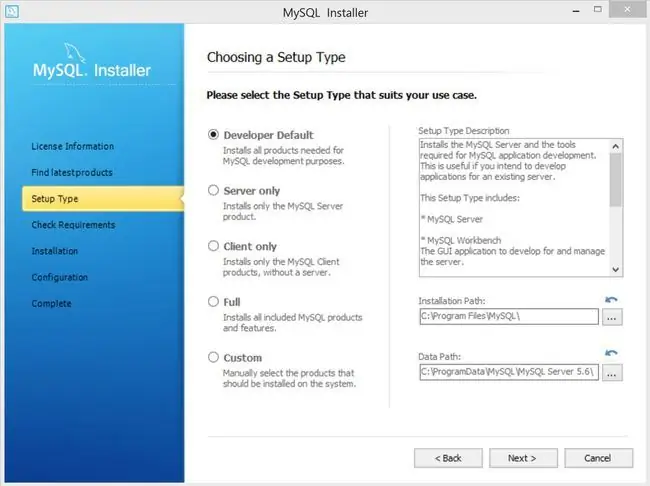Jump to the Complete step
Screen dimensions: 650x486
(x=51, y=303)
